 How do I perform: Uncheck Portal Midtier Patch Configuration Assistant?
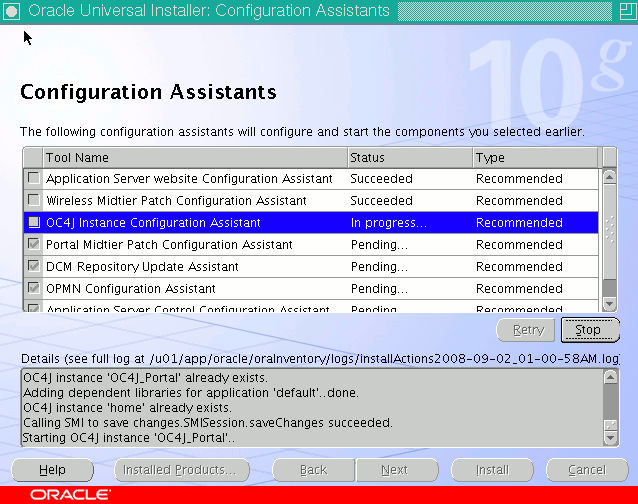tap(33, 244)
